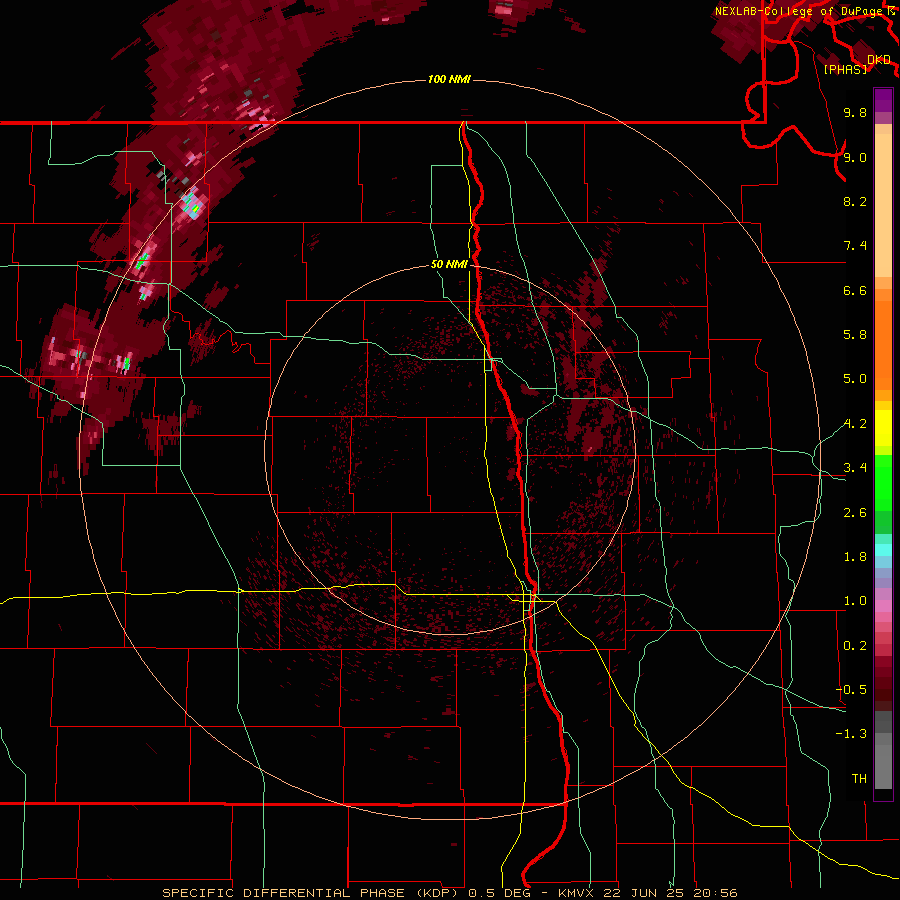The image size is (900, 900).
Task: Click the purple top segment of color bar
Action: 883,100
